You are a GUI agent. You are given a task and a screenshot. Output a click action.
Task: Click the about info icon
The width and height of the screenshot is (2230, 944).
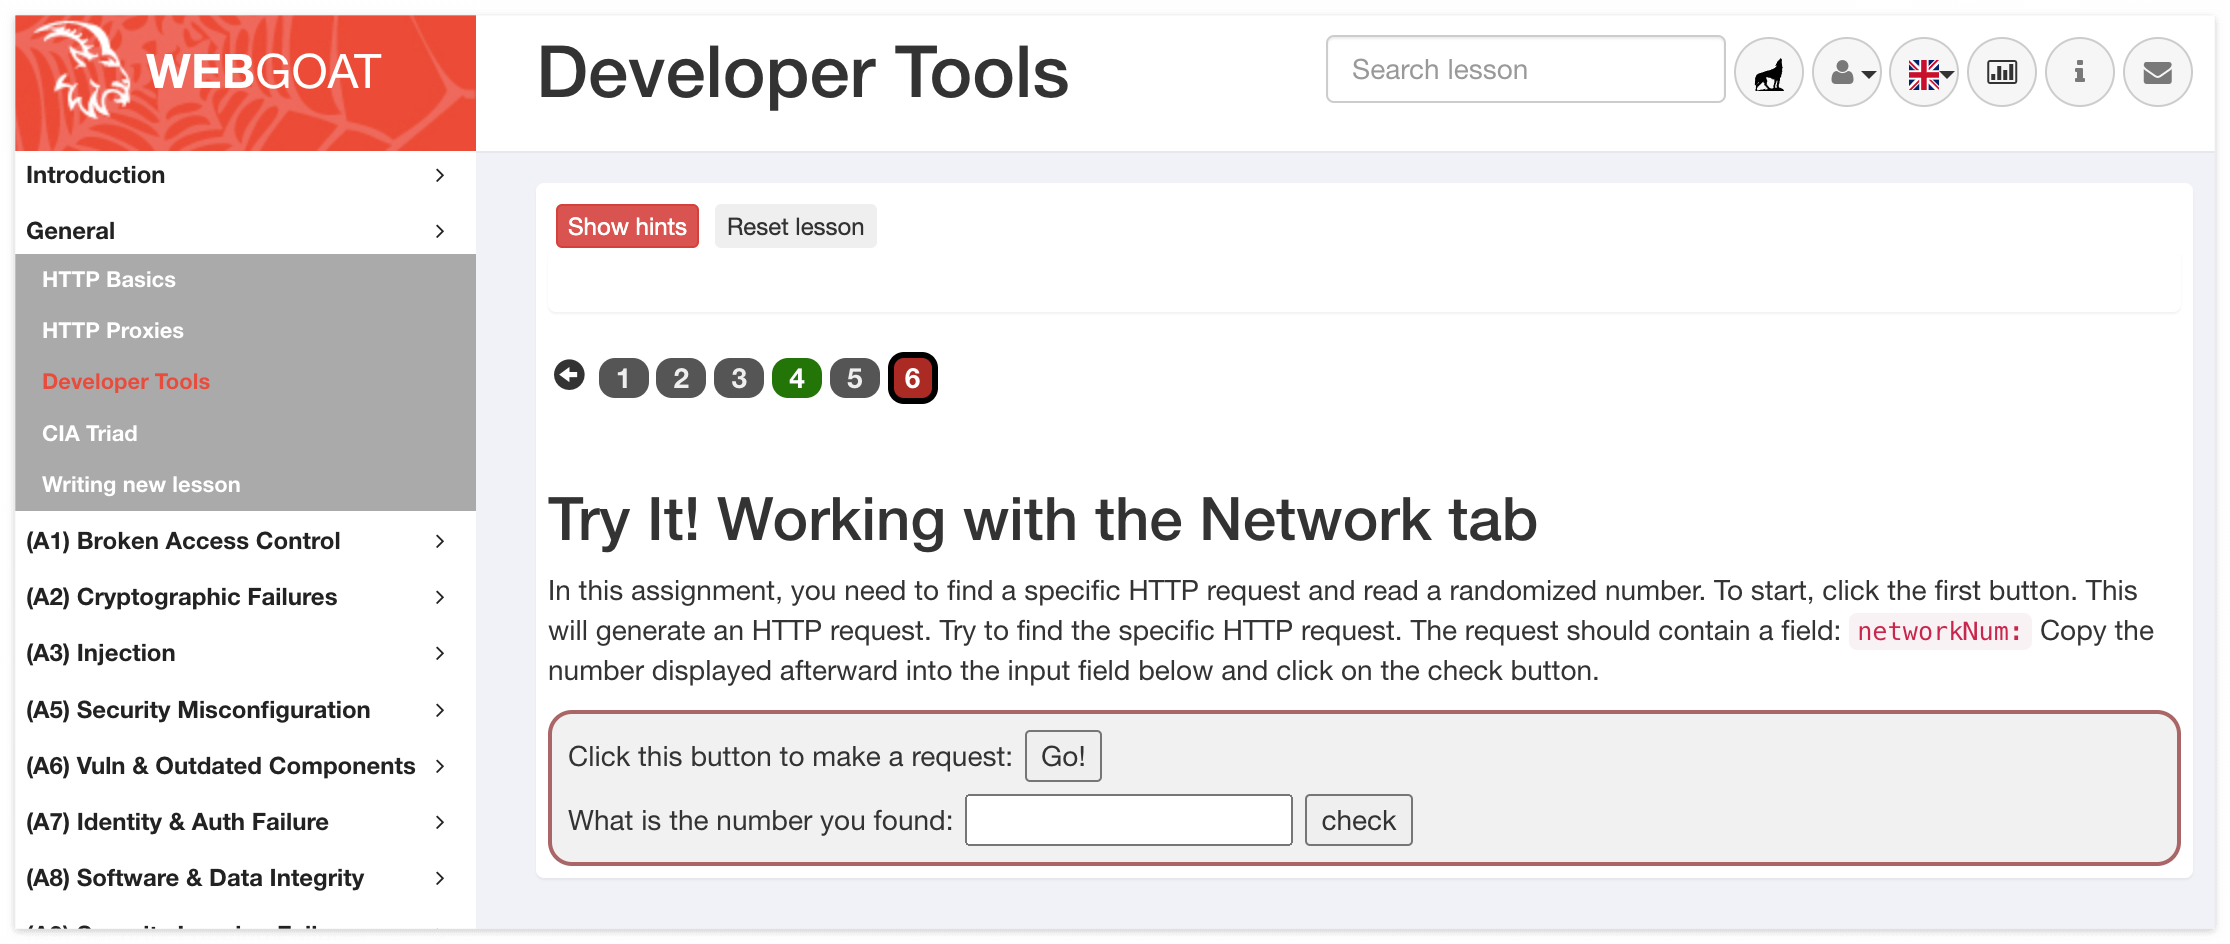[2080, 72]
